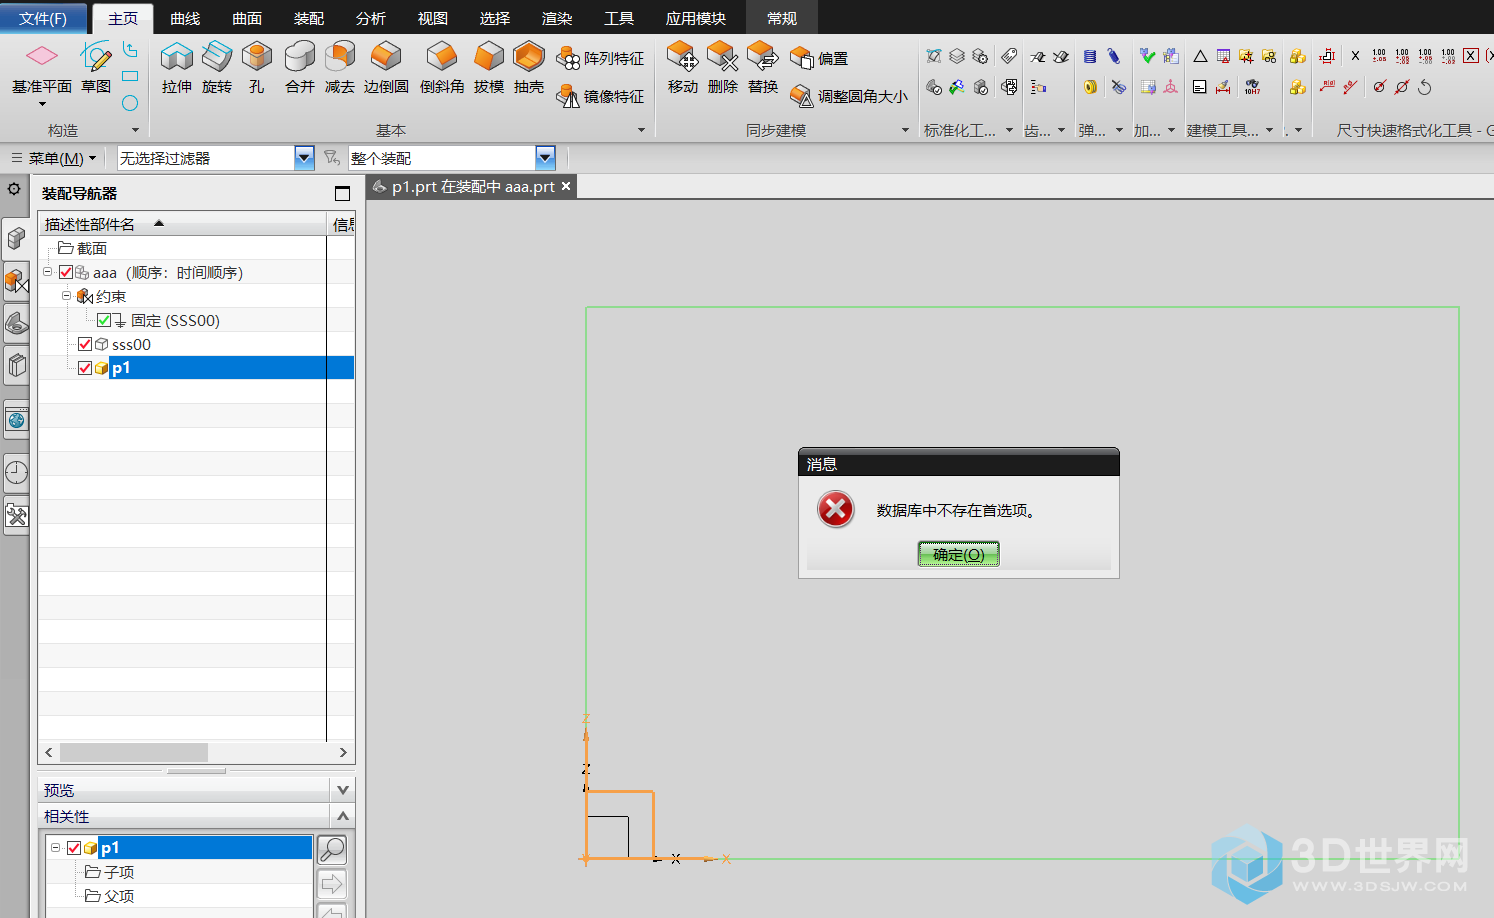The width and height of the screenshot is (1494, 918).
Task: Switch to the 分析 ribbon tab
Action: (x=371, y=18)
